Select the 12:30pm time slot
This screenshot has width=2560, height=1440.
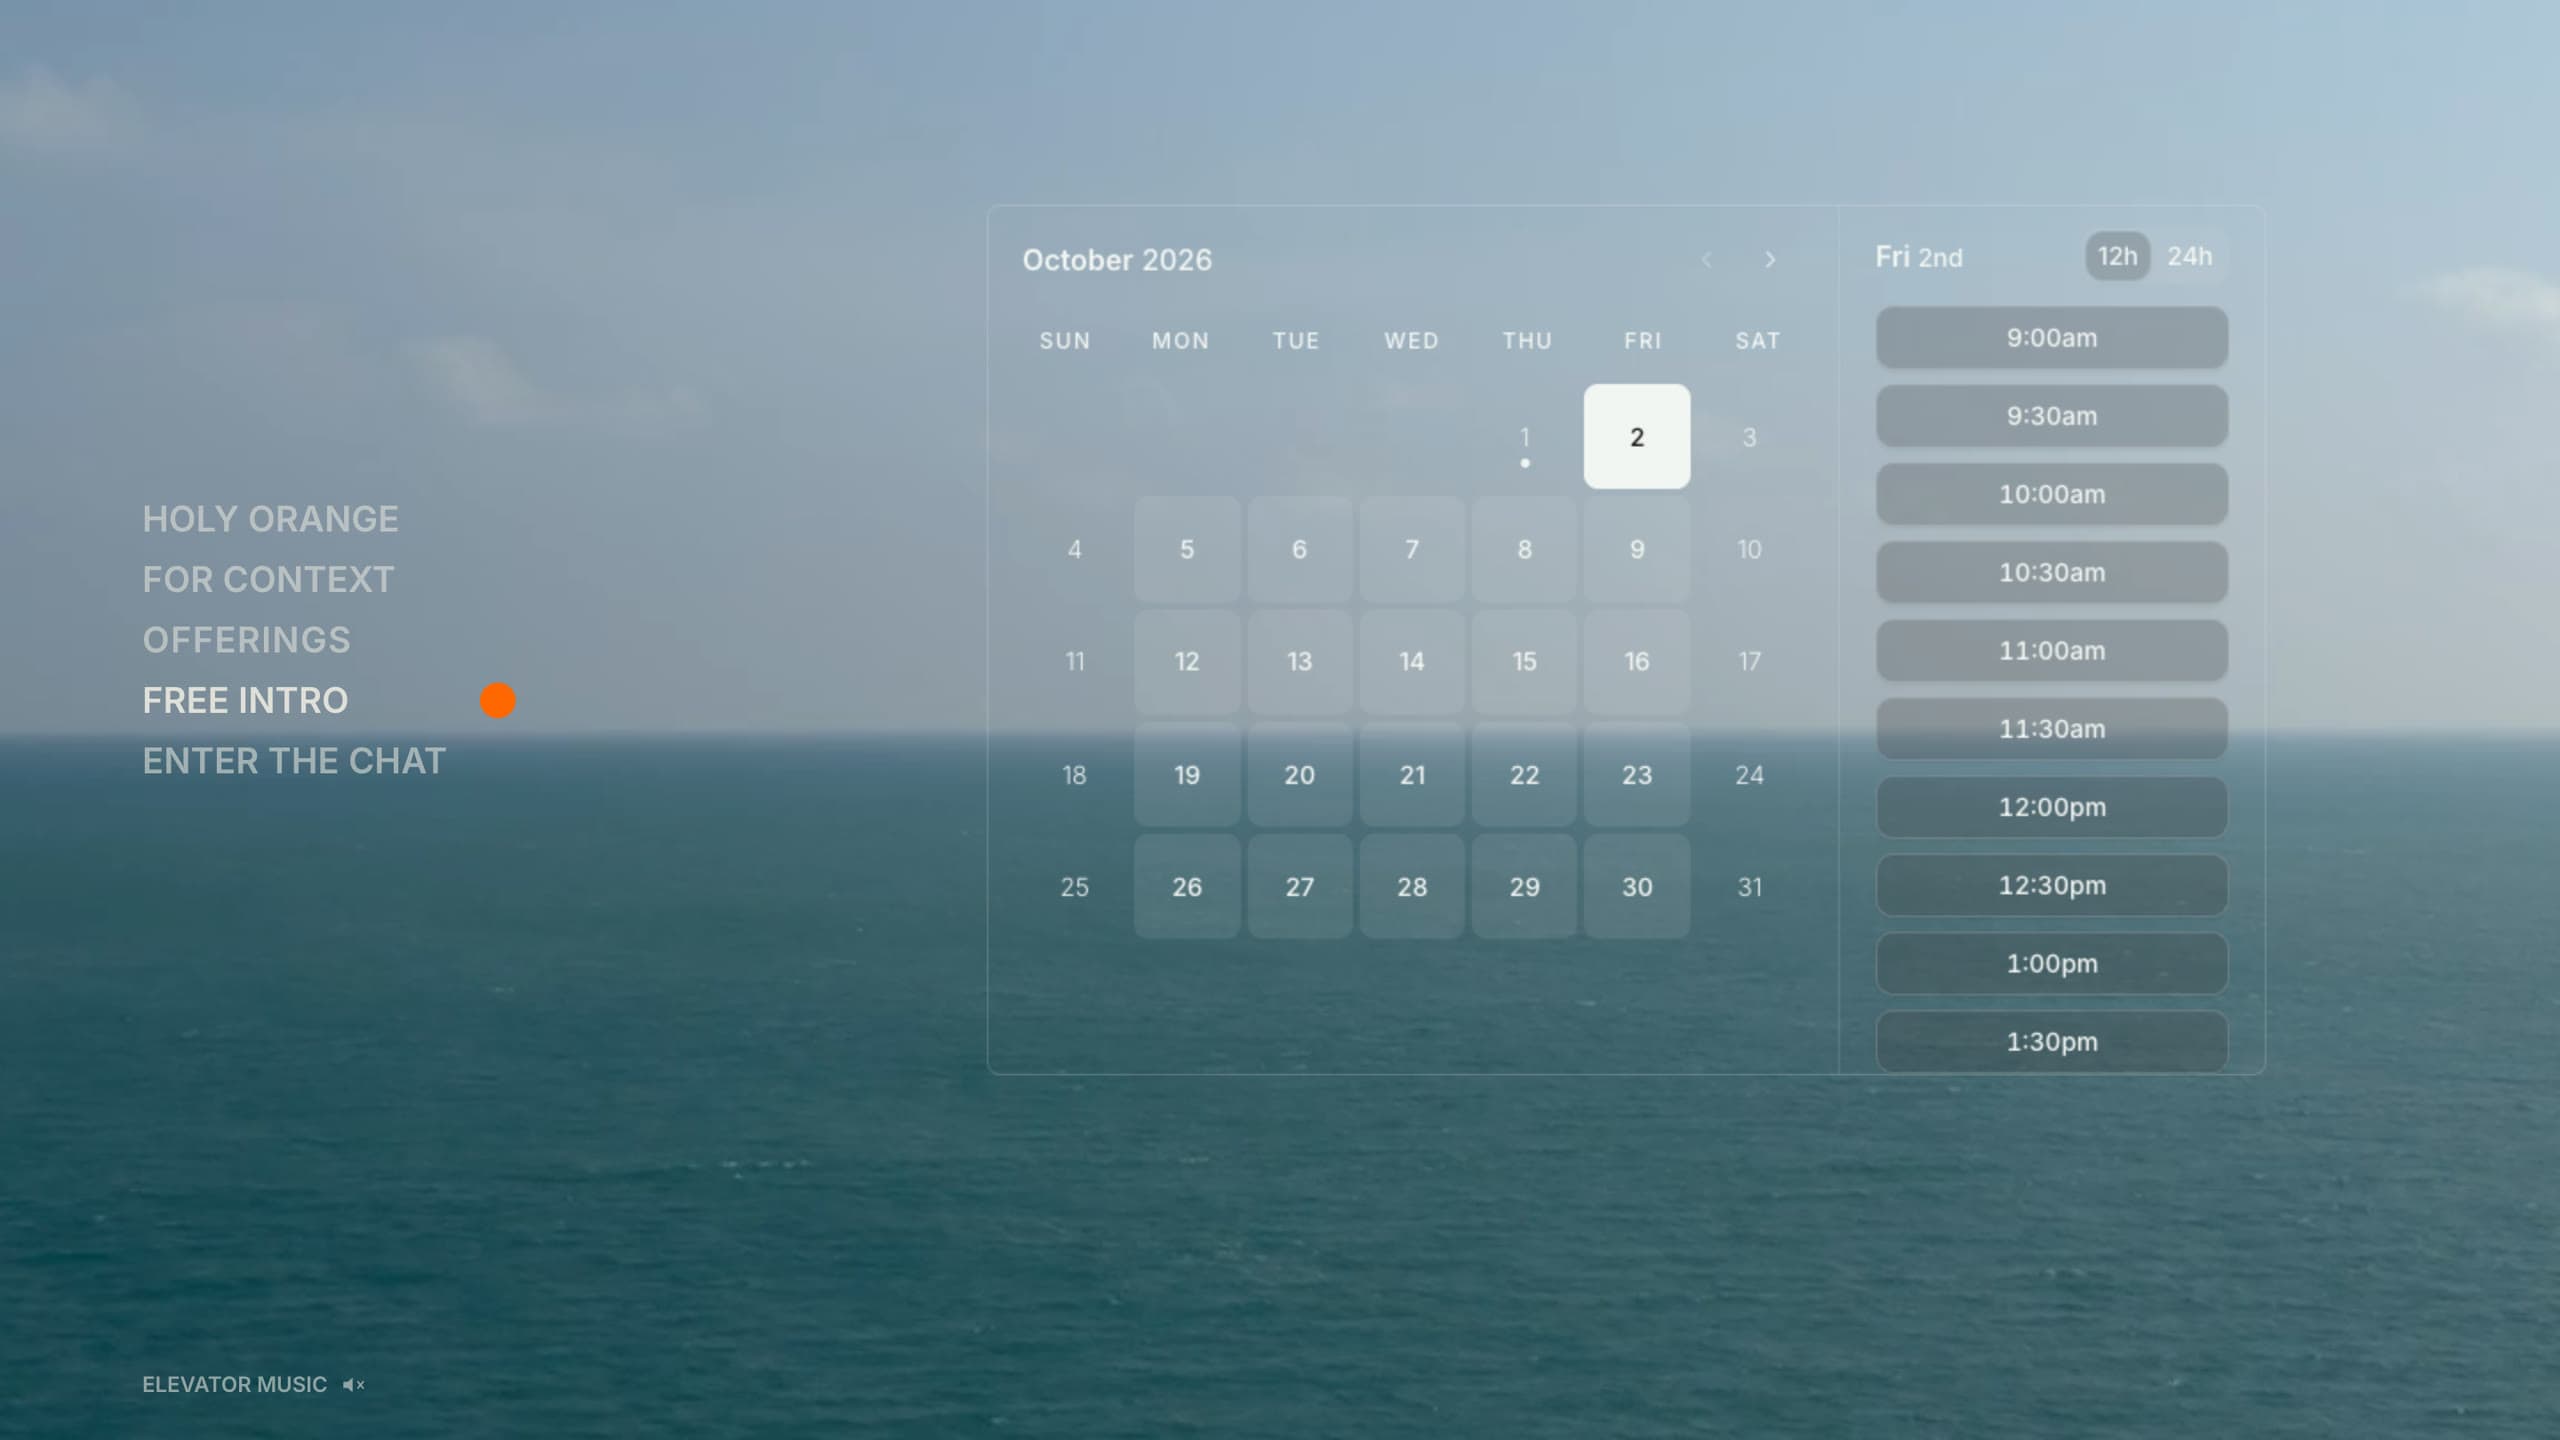2052,885
